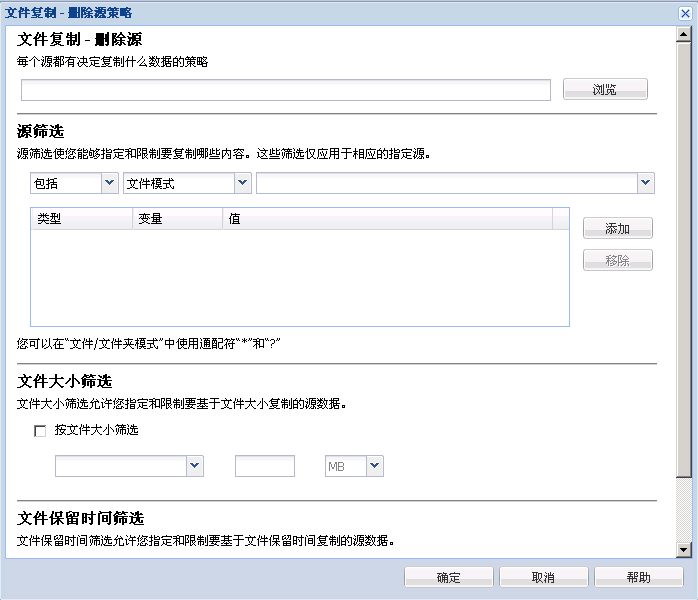Confirm with the 确定 button

pyautogui.click(x=449, y=577)
